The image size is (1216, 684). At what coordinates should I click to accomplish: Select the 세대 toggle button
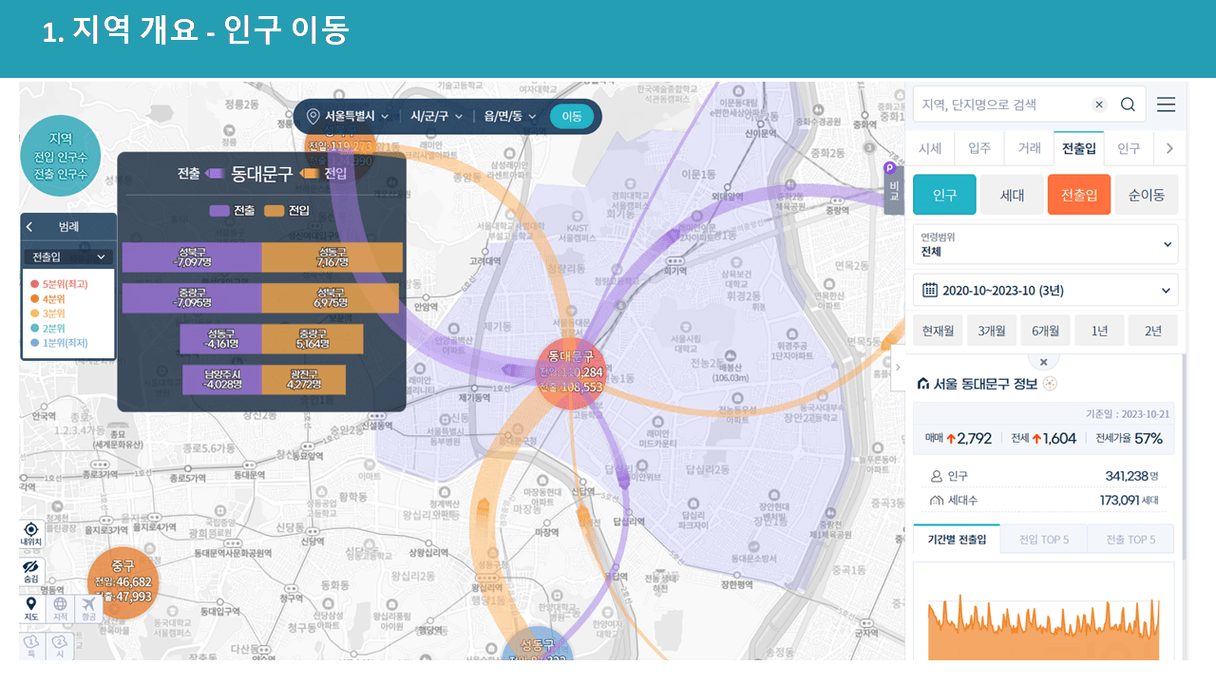tap(1012, 195)
